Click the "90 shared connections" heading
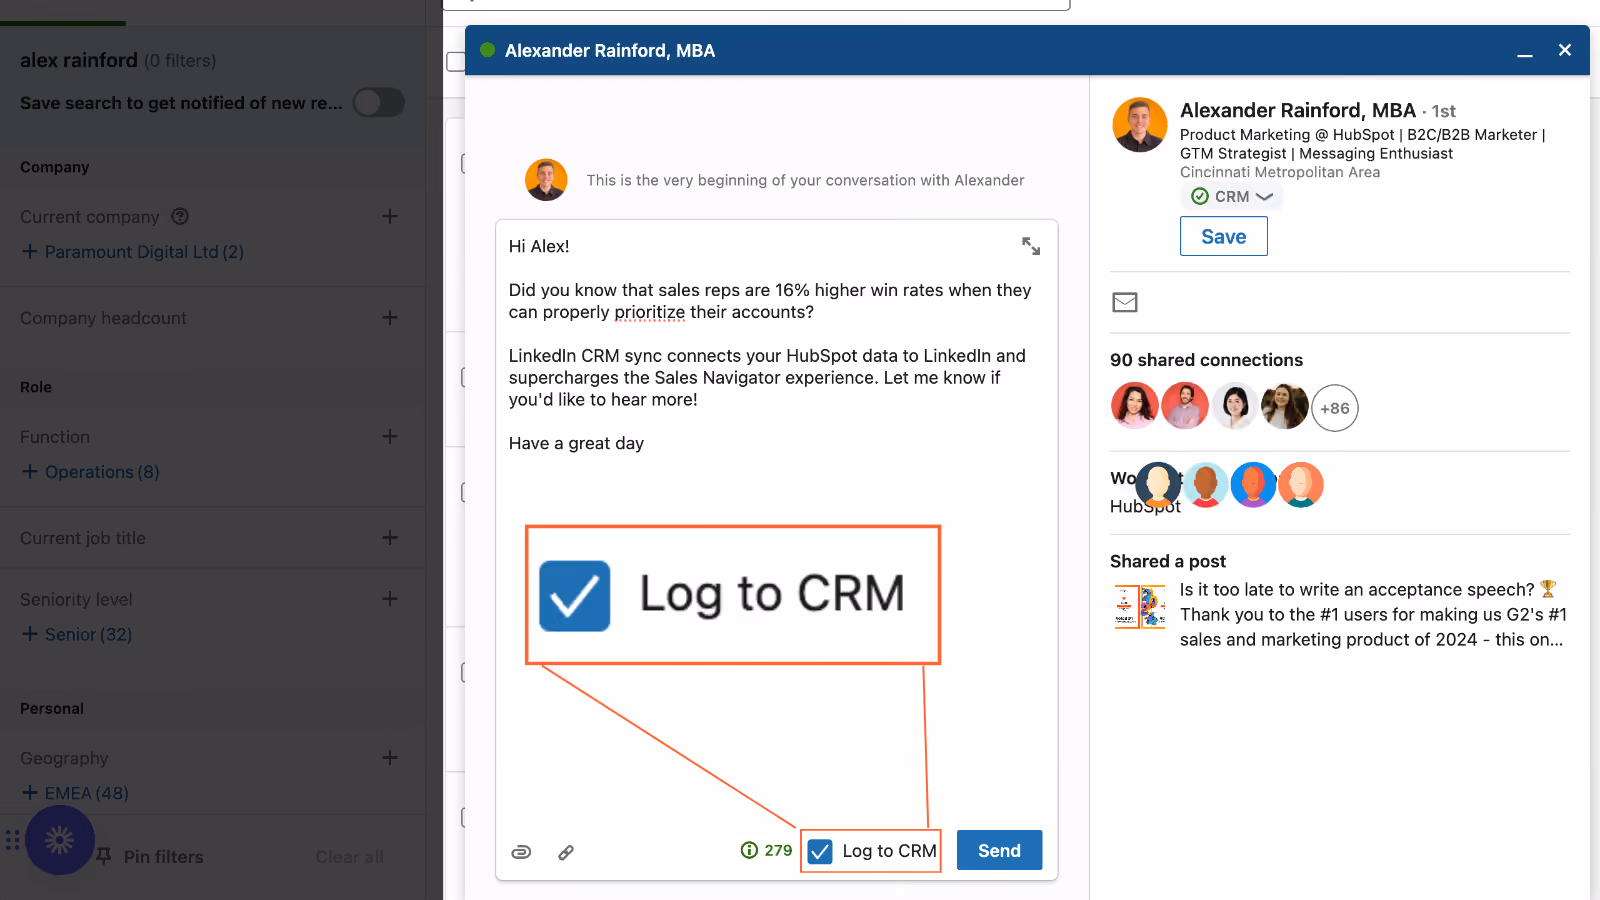Viewport: 1600px width, 900px height. coord(1206,360)
